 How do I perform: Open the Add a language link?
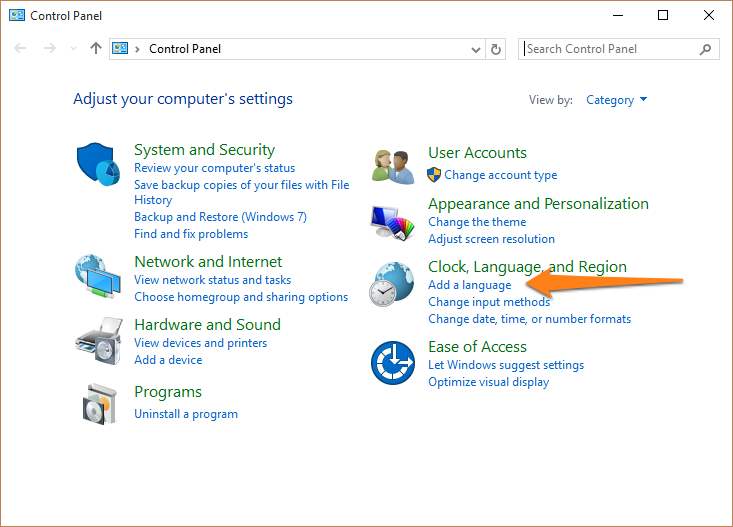click(x=469, y=285)
